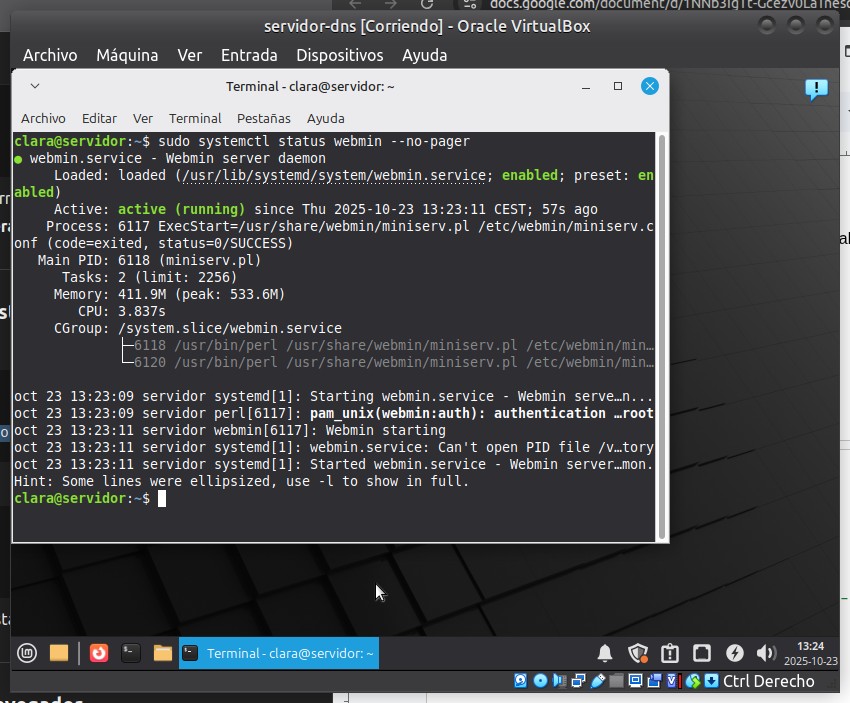Open the terminal window menu chevron
Screen dimensions: 850x703
[x=35, y=87]
